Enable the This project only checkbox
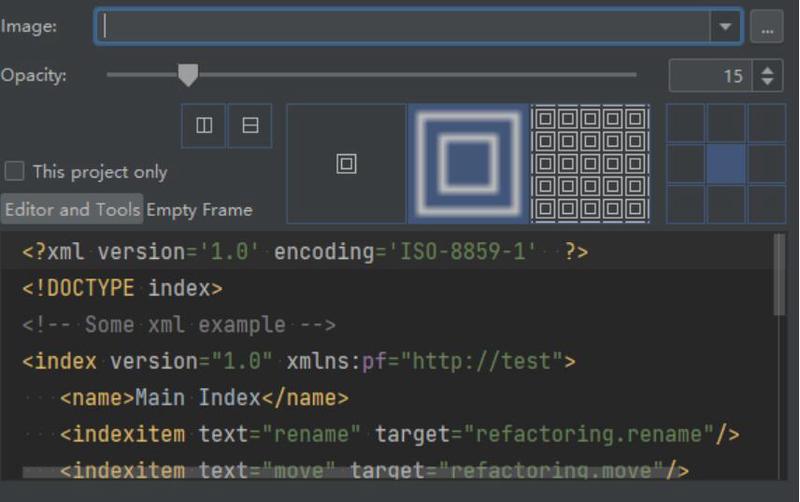The height and width of the screenshot is (502, 800). tap(15, 171)
